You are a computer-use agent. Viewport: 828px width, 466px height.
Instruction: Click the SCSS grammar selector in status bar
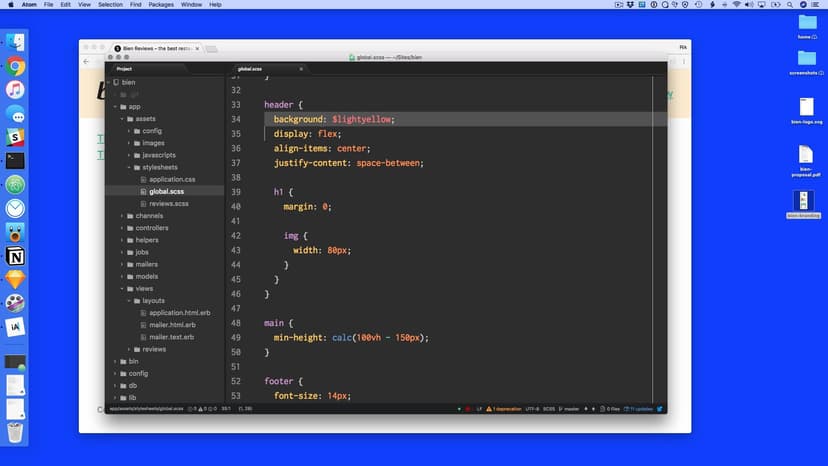pyautogui.click(x=549, y=409)
